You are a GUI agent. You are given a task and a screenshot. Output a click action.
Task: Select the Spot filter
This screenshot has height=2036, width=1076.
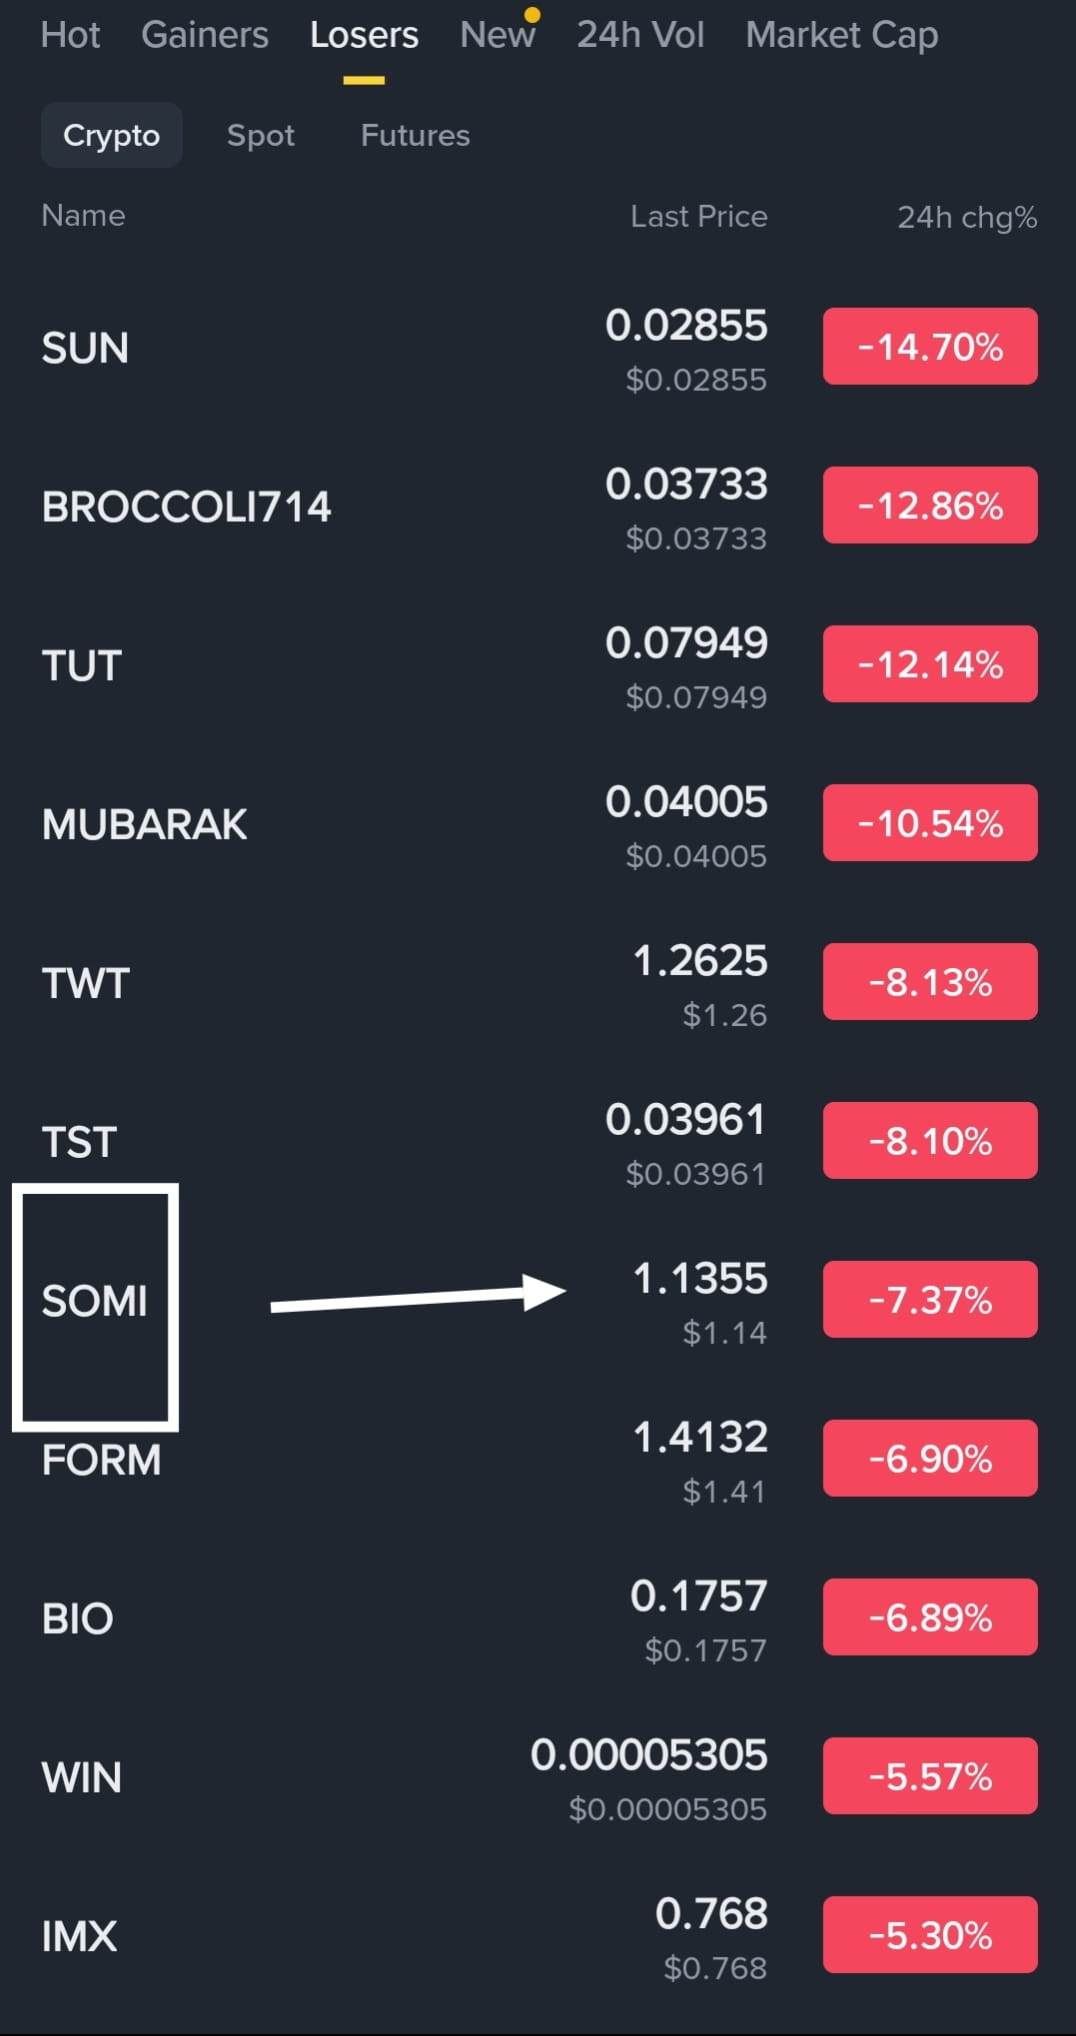[x=261, y=135]
